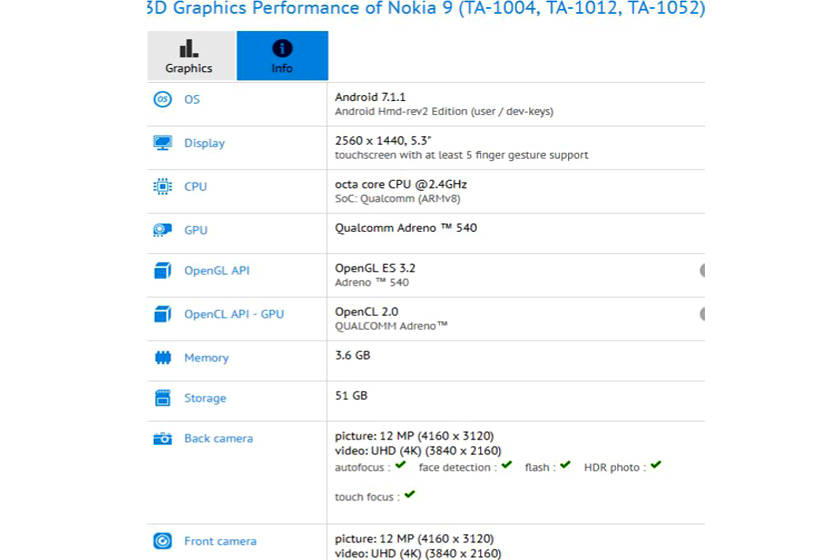This screenshot has width=840, height=560.
Task: Click the Back camera icon
Action: click(163, 438)
